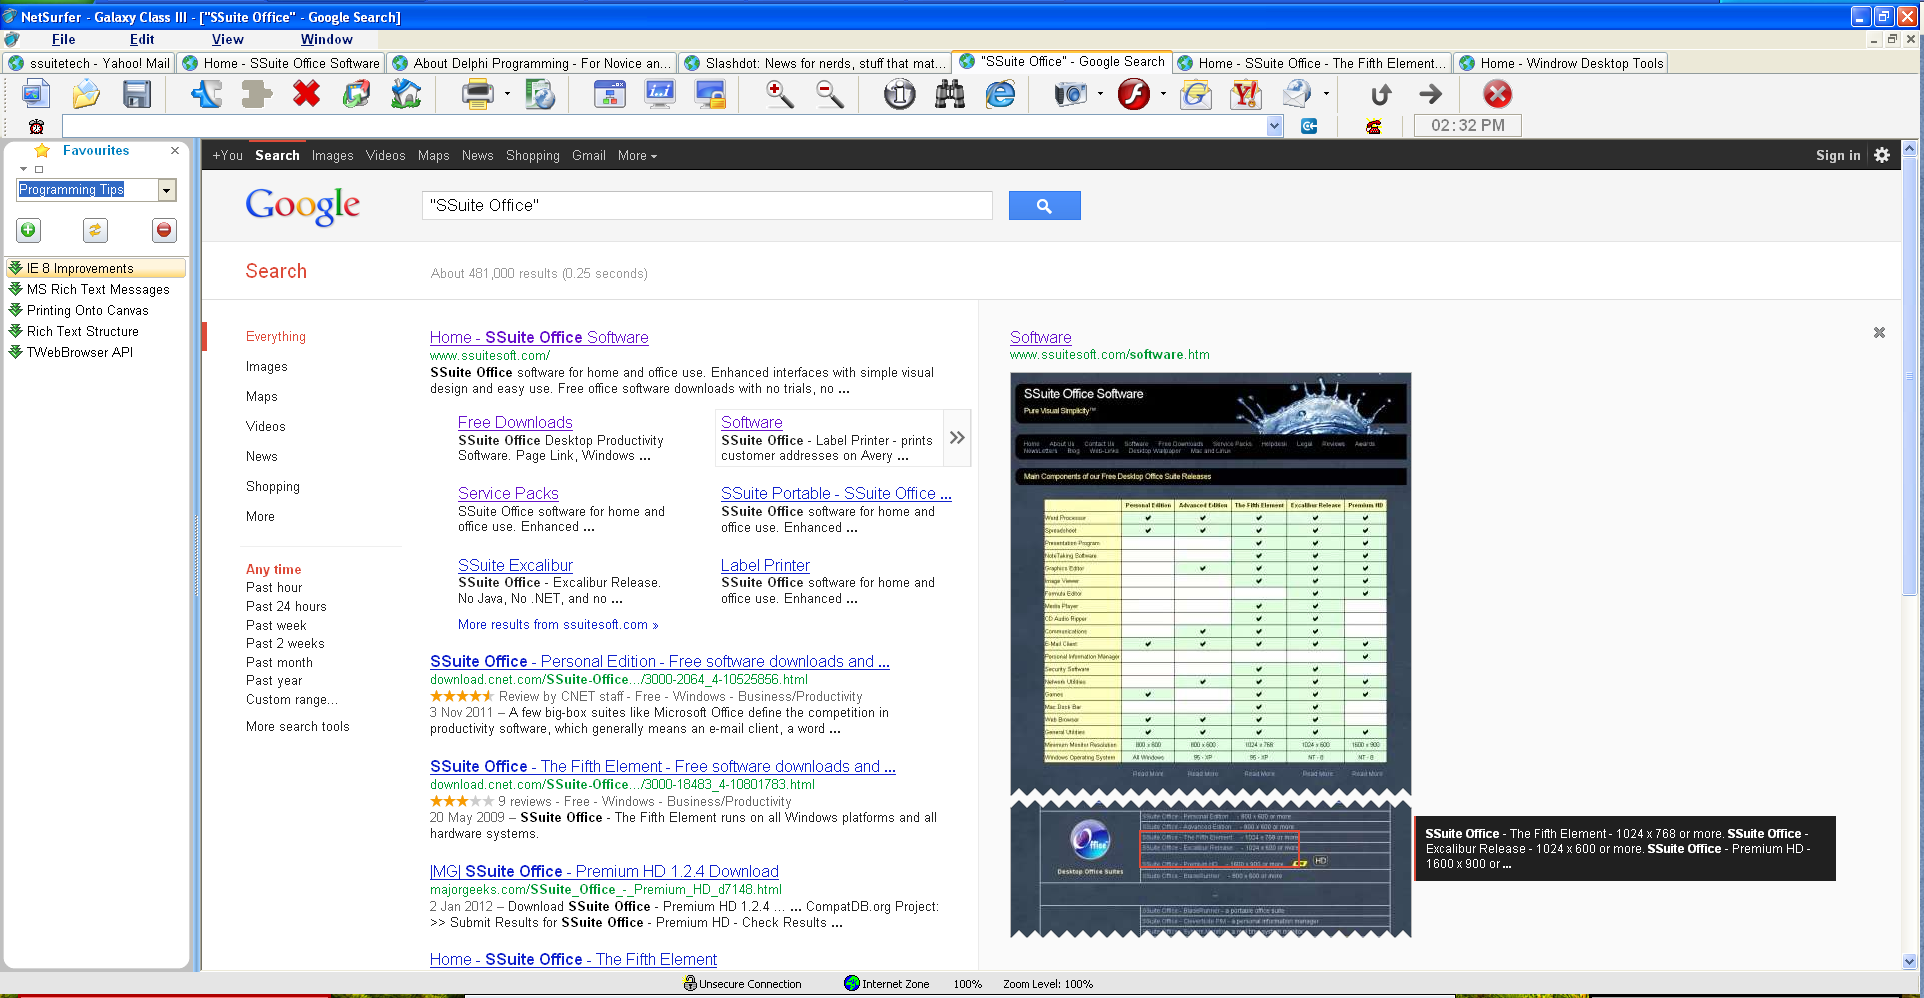Click the red remove favourite button
1924x998 pixels.
point(164,230)
